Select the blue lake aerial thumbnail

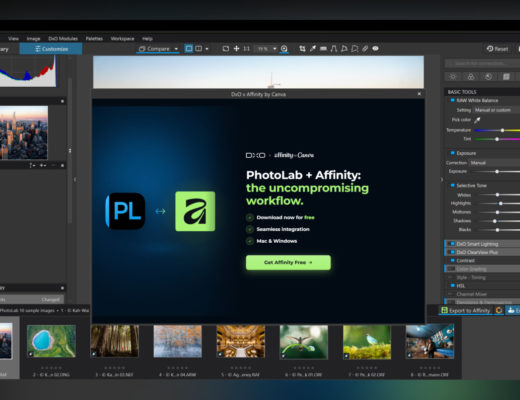point(51,341)
